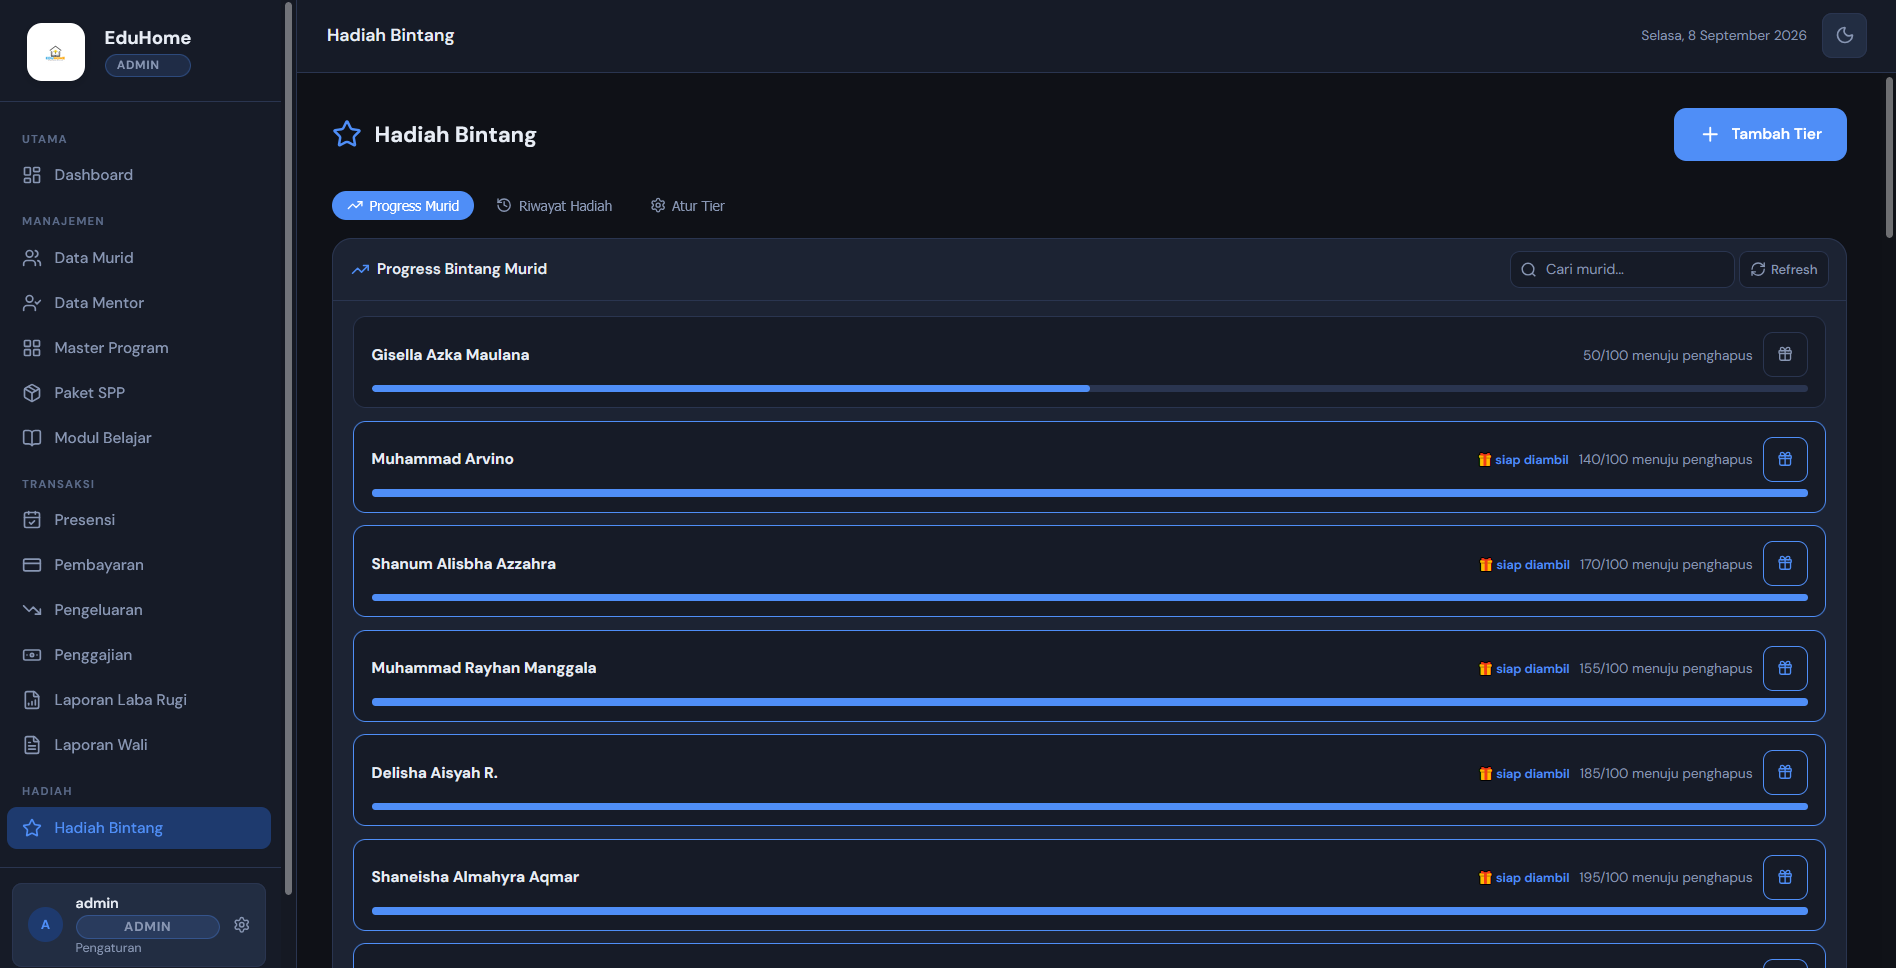The height and width of the screenshot is (968, 1896).
Task: Go to Presensi in the sidebar
Action: click(x=139, y=520)
